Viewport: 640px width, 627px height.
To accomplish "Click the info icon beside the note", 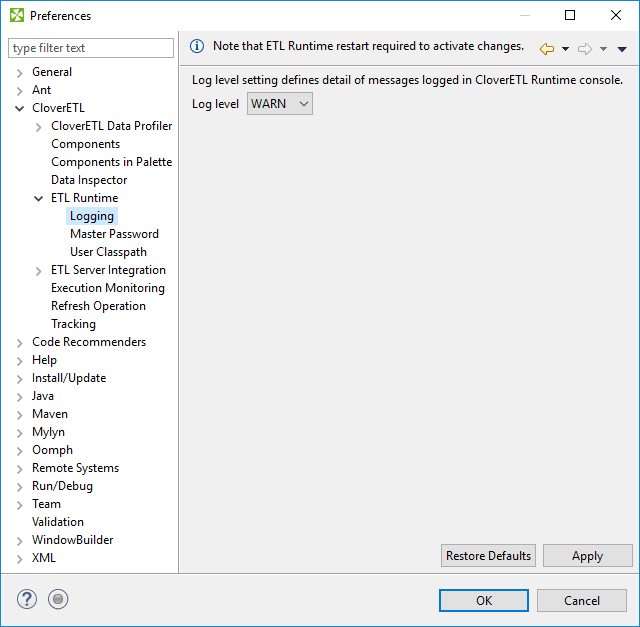I will 197,46.
